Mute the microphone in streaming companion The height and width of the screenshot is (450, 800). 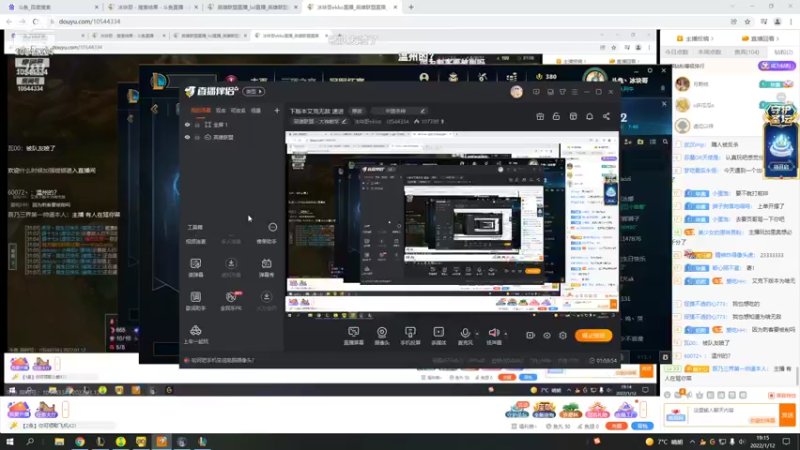(x=465, y=333)
